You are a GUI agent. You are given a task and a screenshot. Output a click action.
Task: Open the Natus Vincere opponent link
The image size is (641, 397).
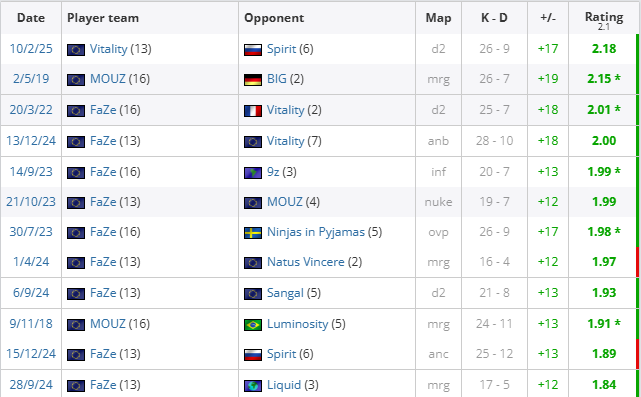point(306,262)
